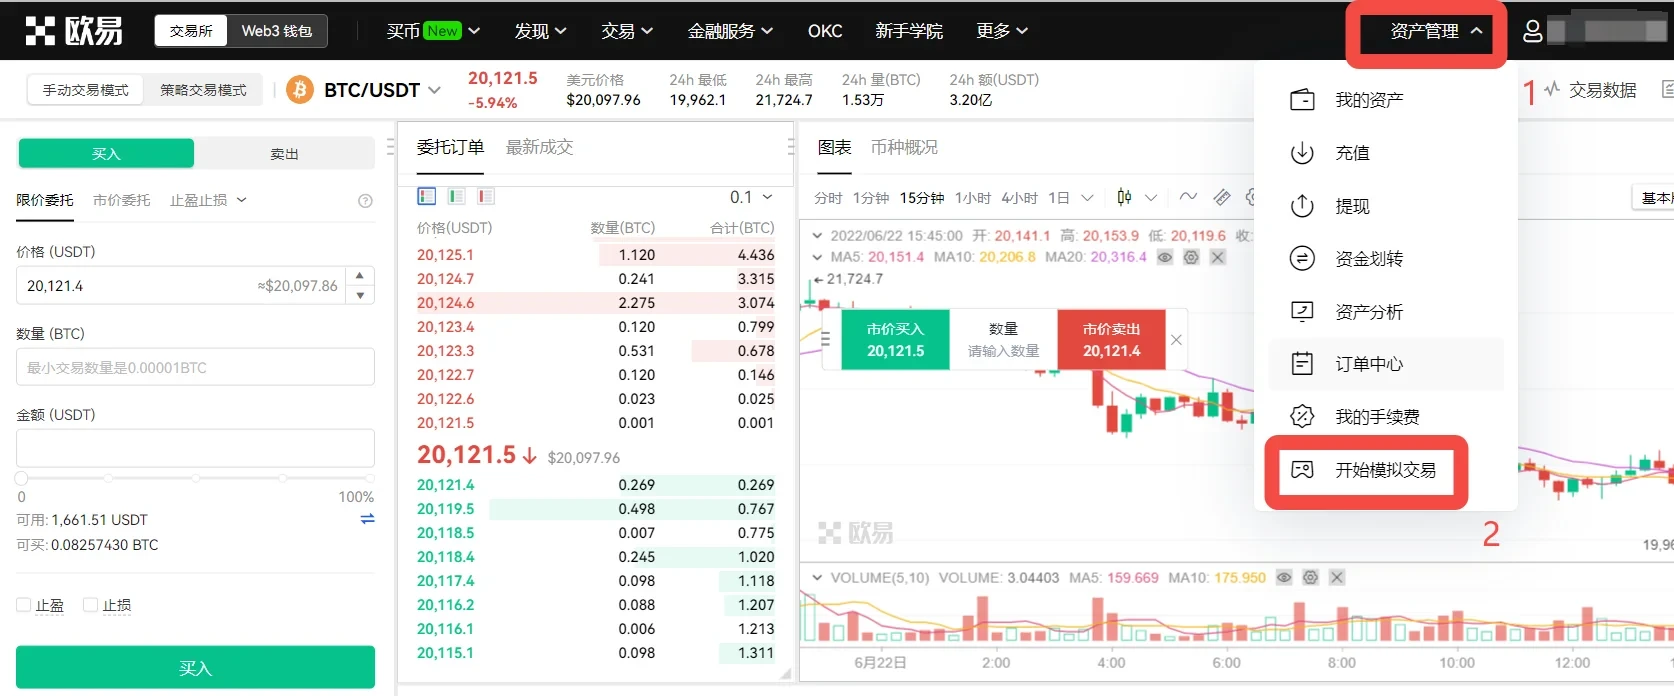The height and width of the screenshot is (696, 1674).
Task: Expand the 交易 dropdown menu
Action: (627, 31)
